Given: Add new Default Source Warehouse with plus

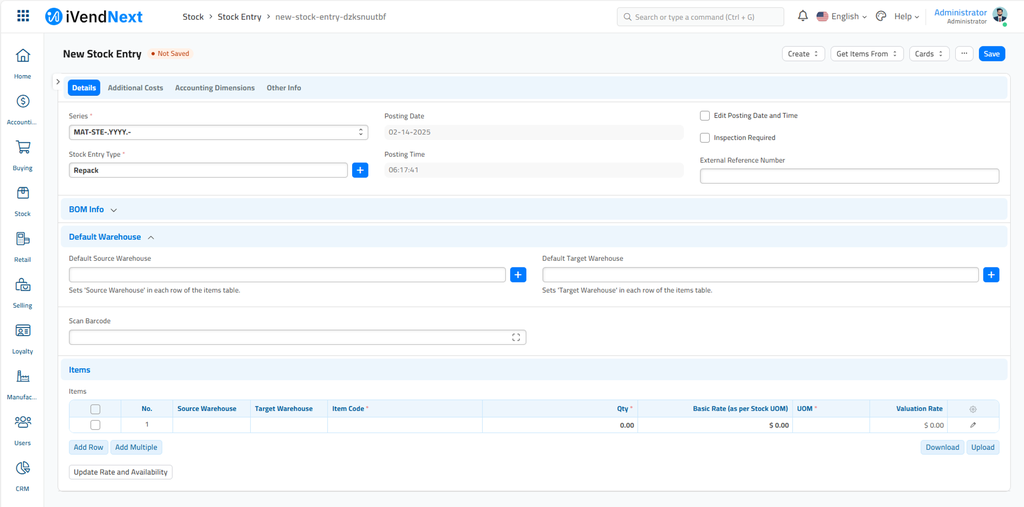Looking at the screenshot, I should (x=518, y=275).
